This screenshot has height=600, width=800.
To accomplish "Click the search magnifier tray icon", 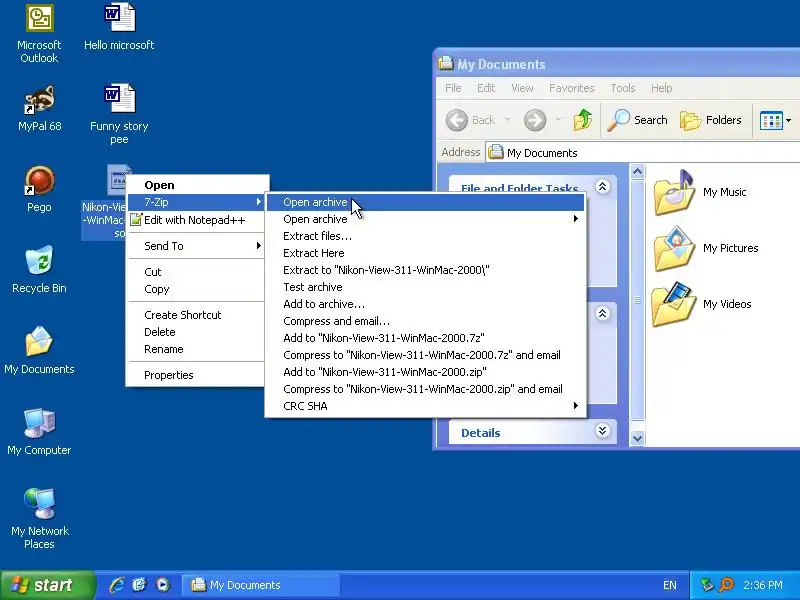I will point(726,585).
